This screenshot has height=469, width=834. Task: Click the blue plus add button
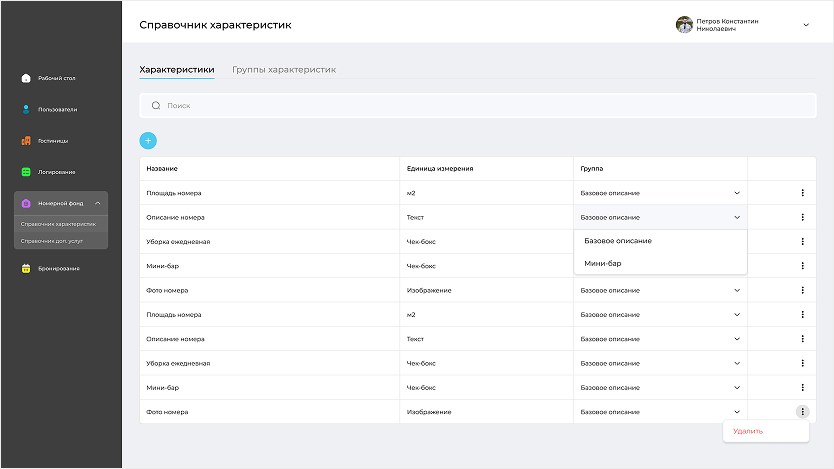point(148,141)
